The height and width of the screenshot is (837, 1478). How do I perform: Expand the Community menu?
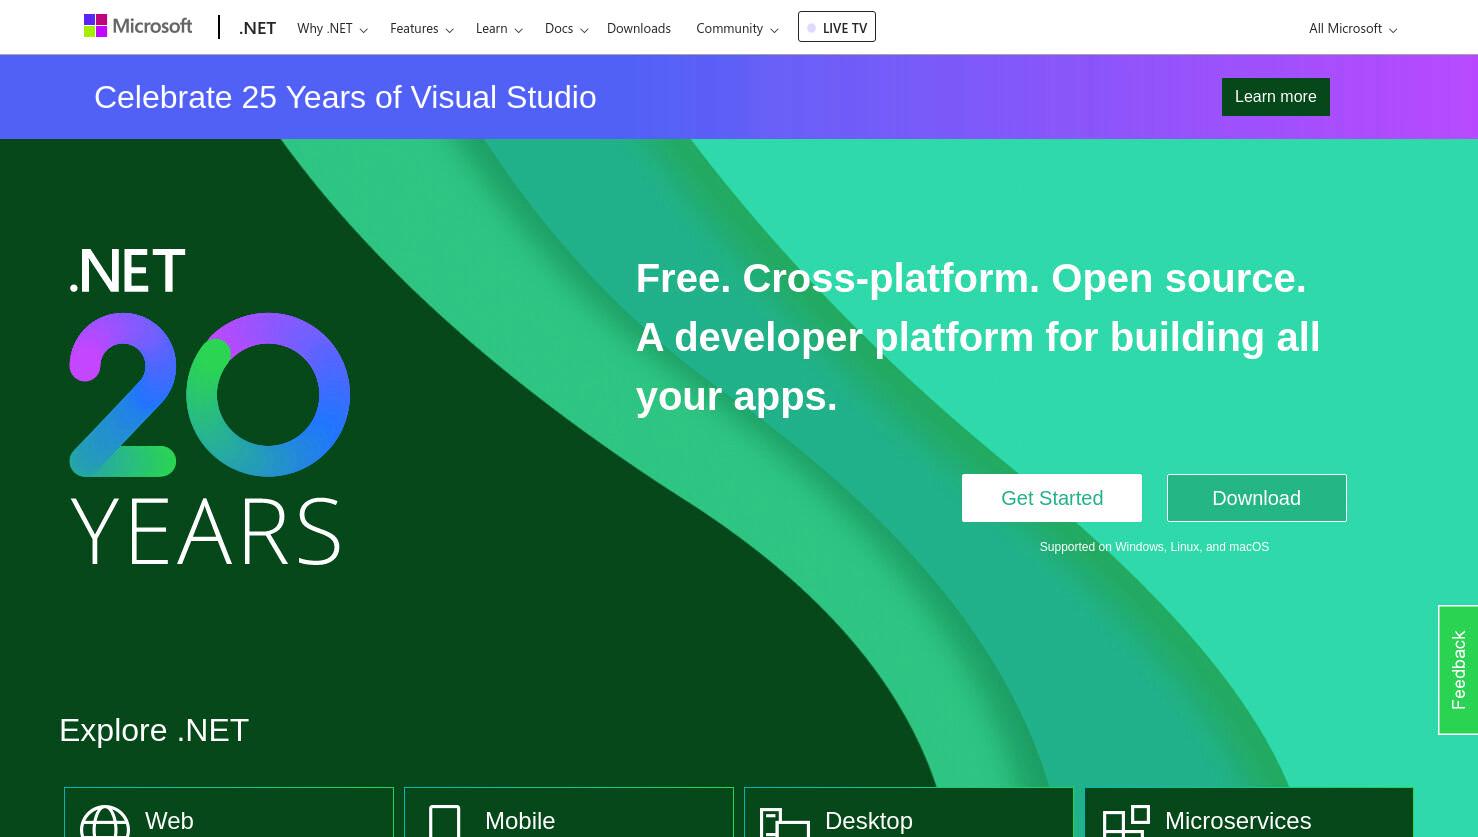[737, 28]
